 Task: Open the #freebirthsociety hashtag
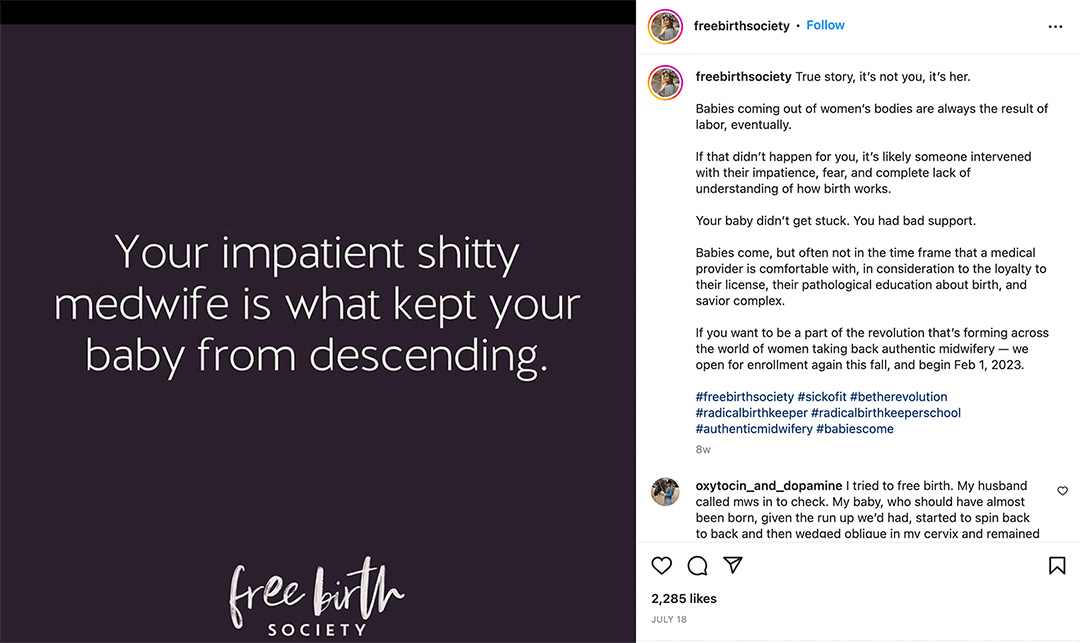pos(744,396)
